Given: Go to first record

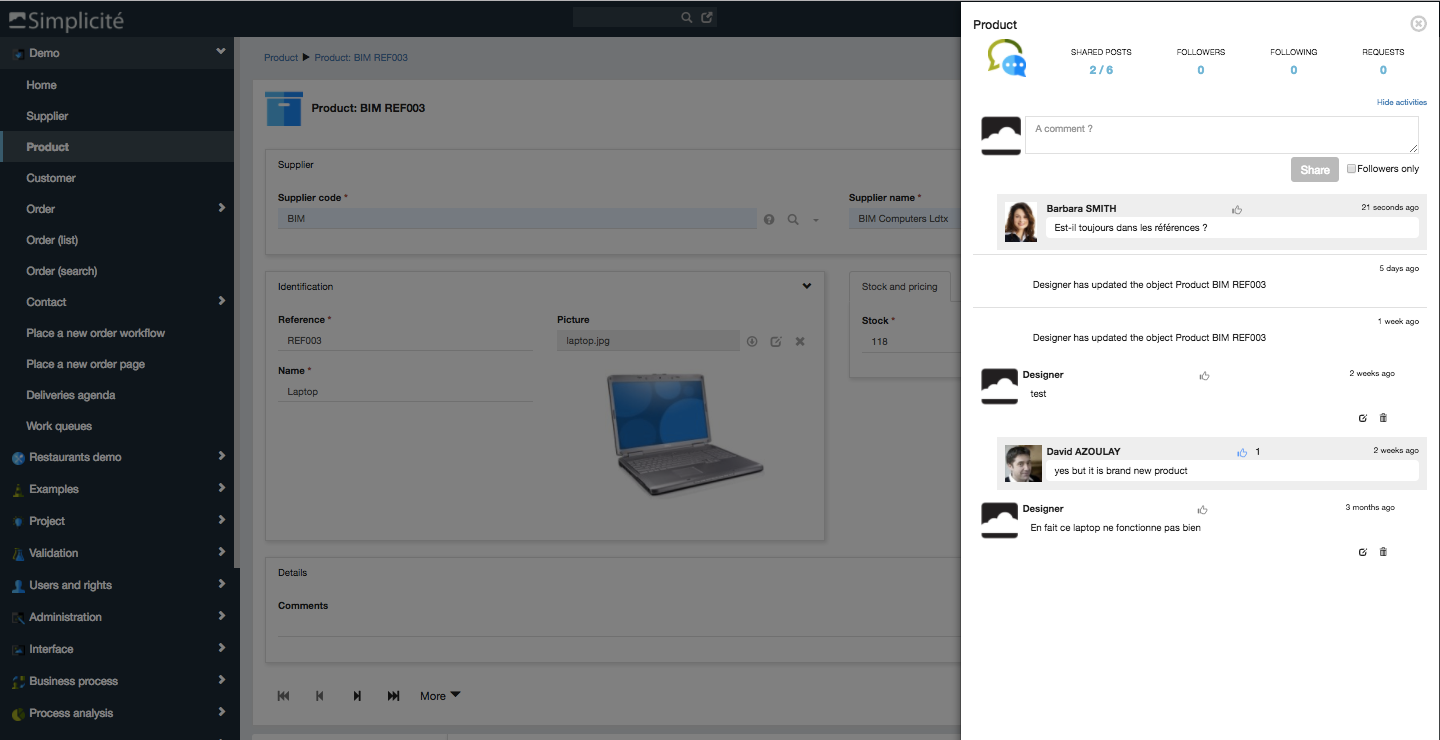Looking at the screenshot, I should pos(283,696).
